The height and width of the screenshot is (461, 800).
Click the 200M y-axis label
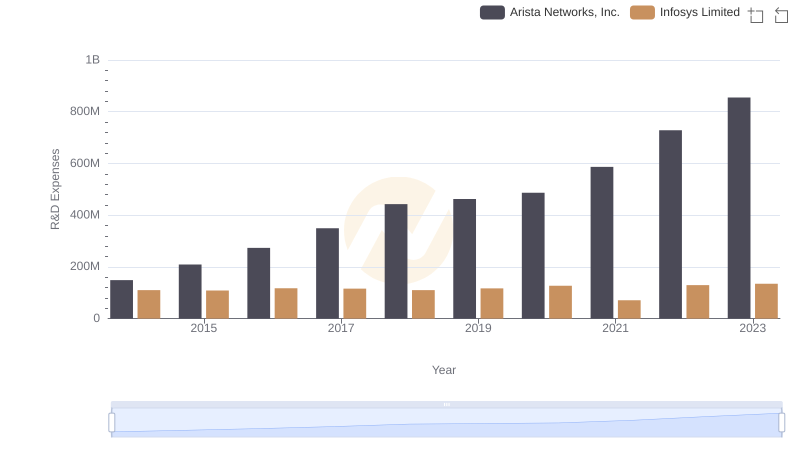(x=85, y=266)
